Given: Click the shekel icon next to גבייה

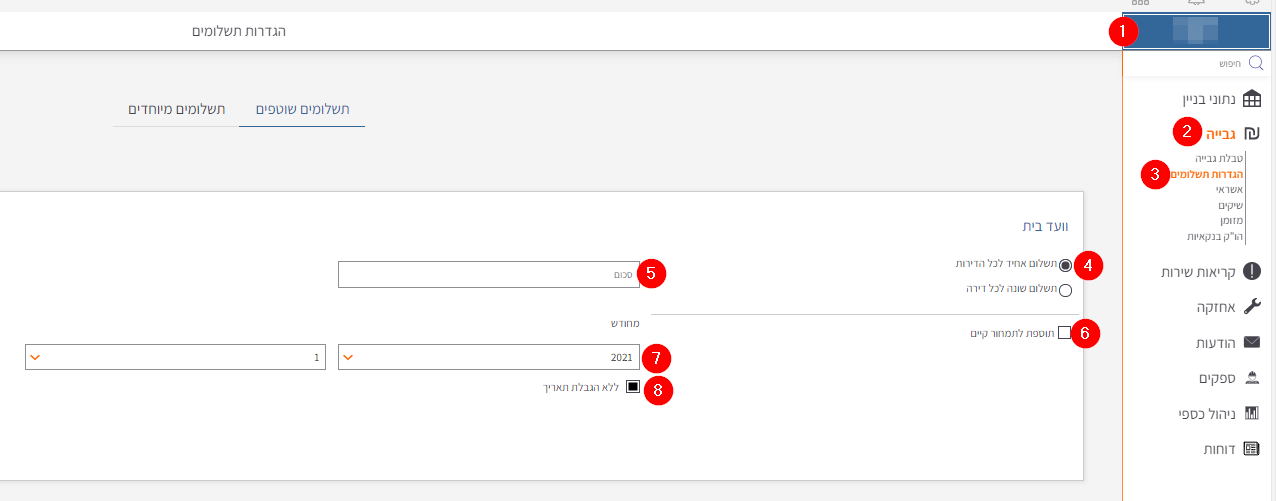Looking at the screenshot, I should pos(1251,132).
